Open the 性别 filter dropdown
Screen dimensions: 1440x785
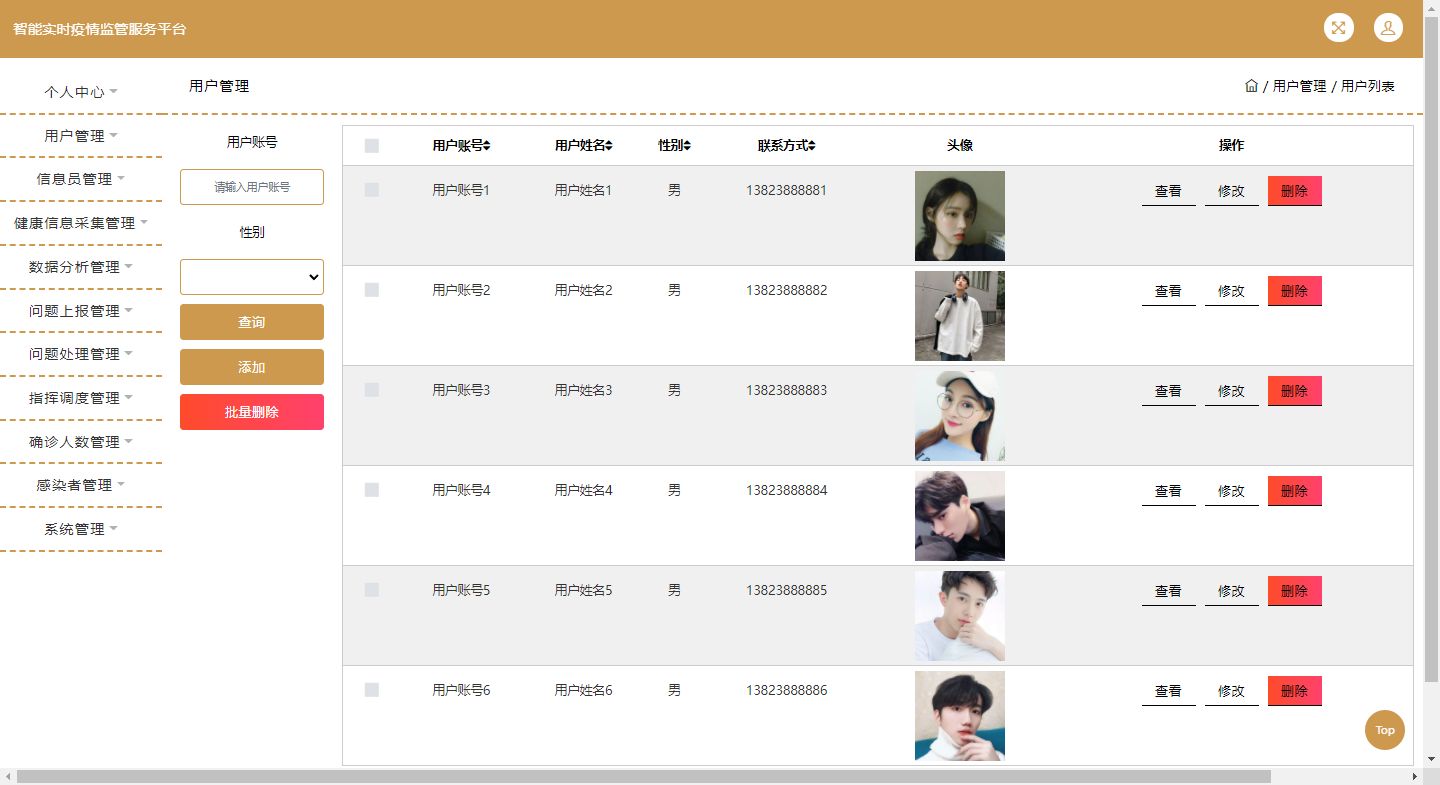(x=252, y=277)
